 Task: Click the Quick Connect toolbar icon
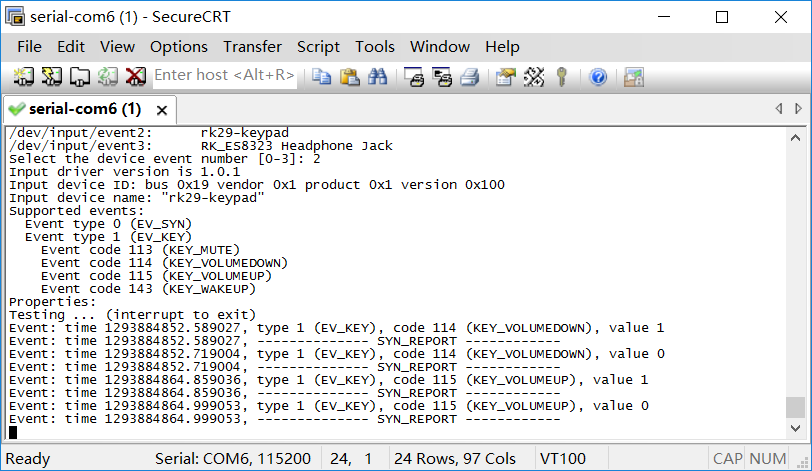point(52,77)
